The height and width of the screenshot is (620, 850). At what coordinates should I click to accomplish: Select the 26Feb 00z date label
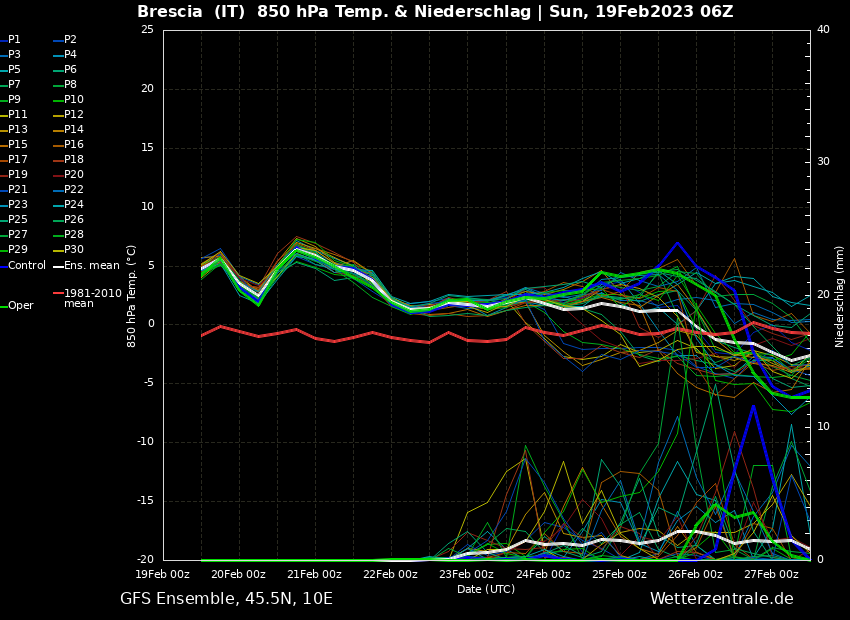[x=695, y=574]
